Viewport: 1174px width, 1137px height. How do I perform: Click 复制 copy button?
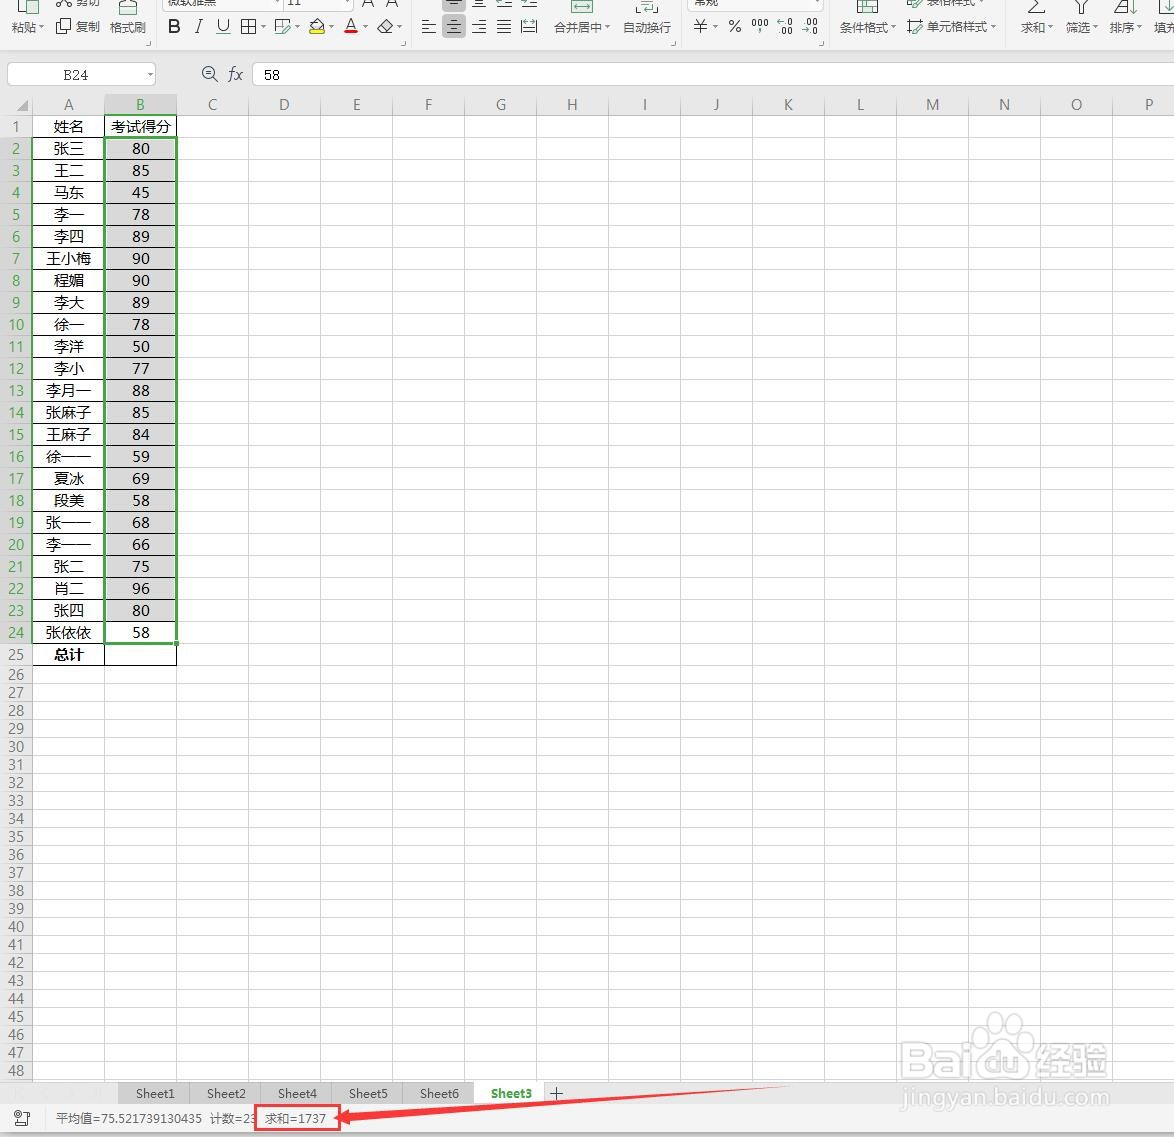(x=78, y=27)
